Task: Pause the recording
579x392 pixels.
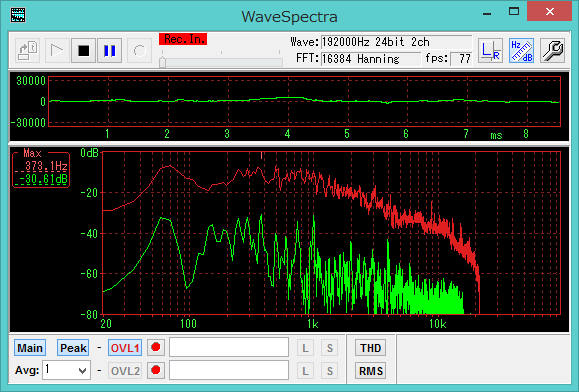Action: (x=110, y=51)
